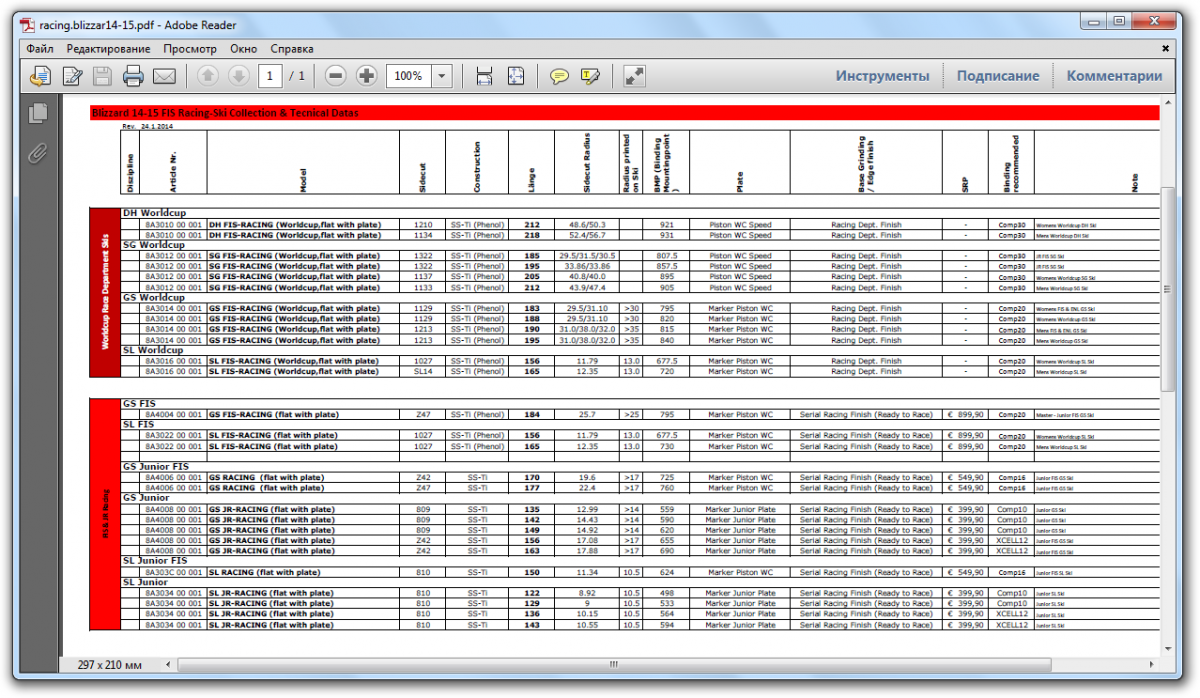Click the 'DH Worldcup' section heading
The width and height of the screenshot is (1200, 698).
(x=154, y=213)
